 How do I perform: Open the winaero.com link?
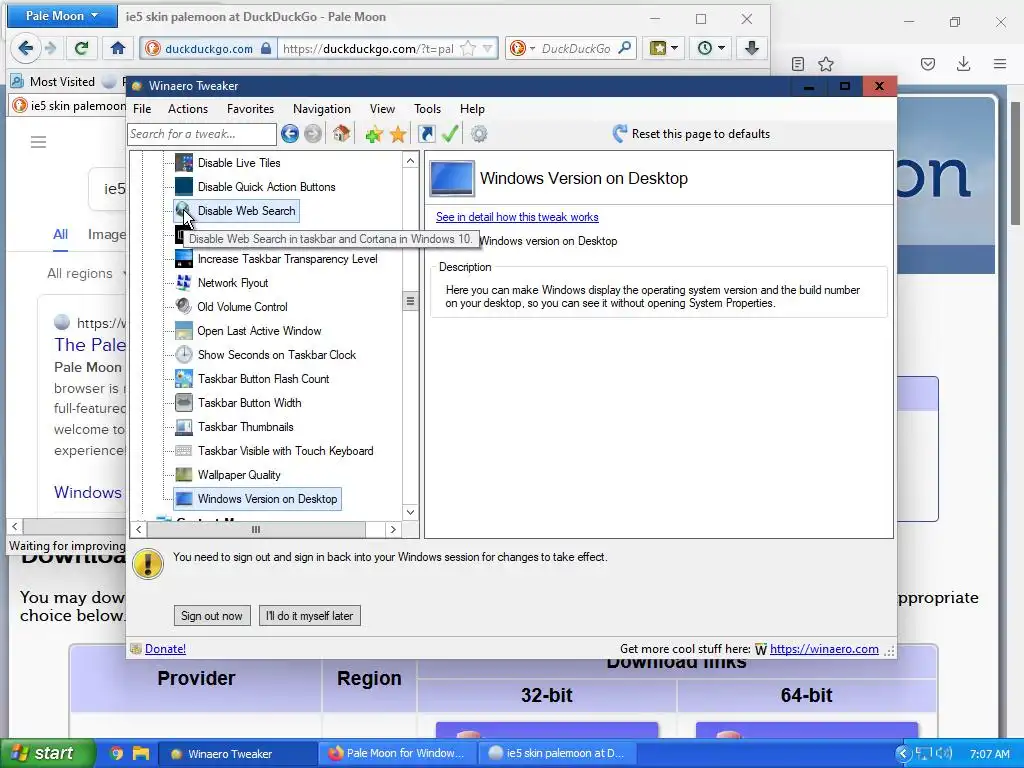(824, 648)
